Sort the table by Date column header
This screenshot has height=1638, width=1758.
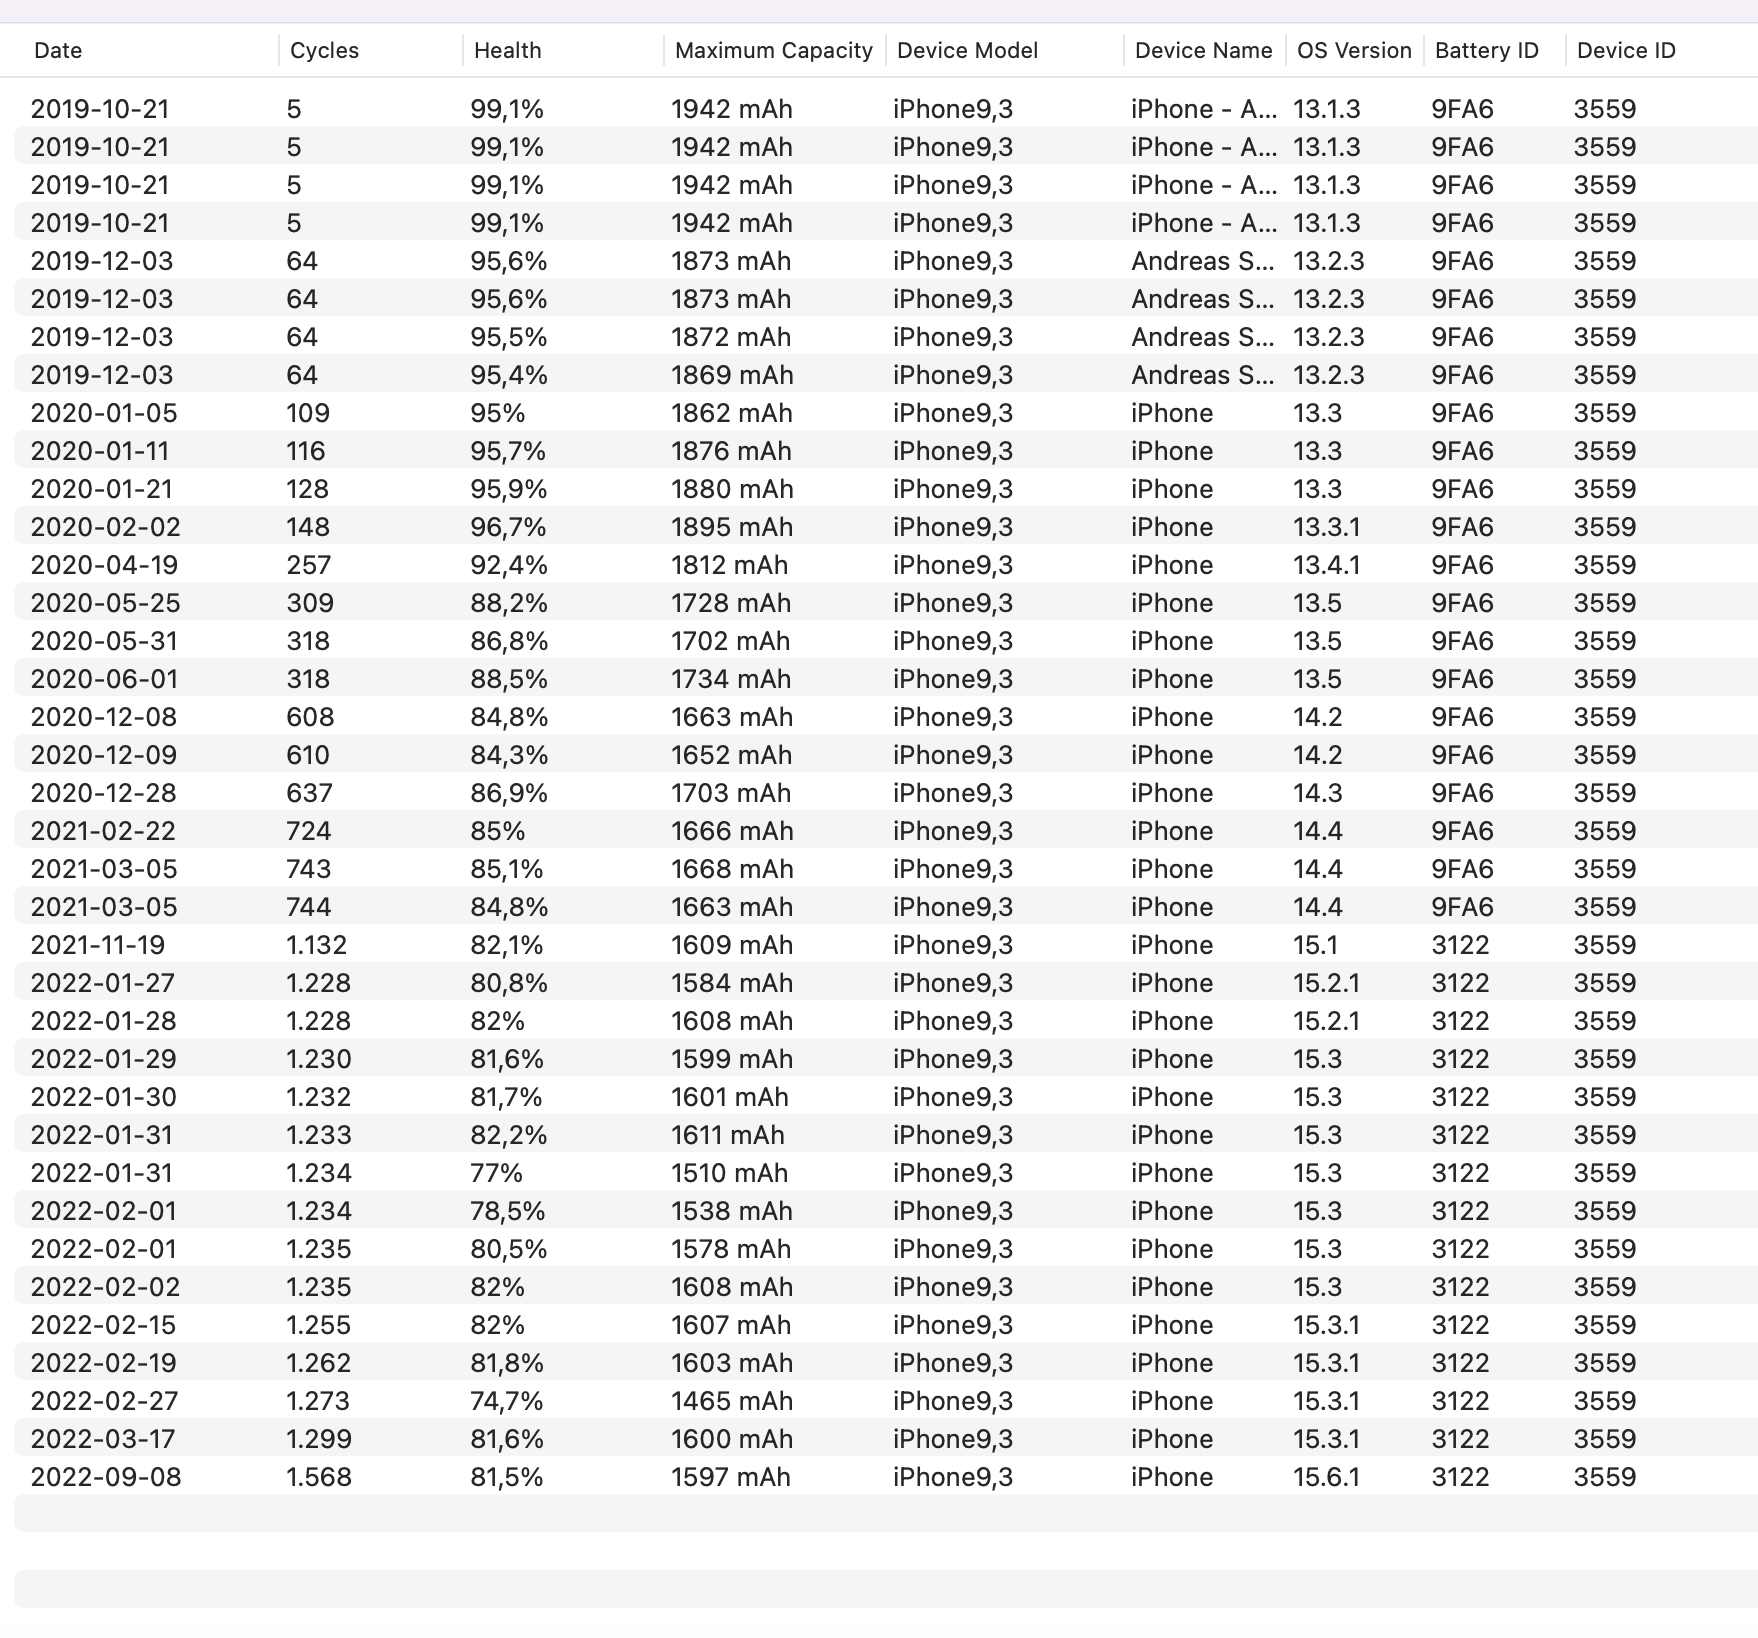point(58,50)
